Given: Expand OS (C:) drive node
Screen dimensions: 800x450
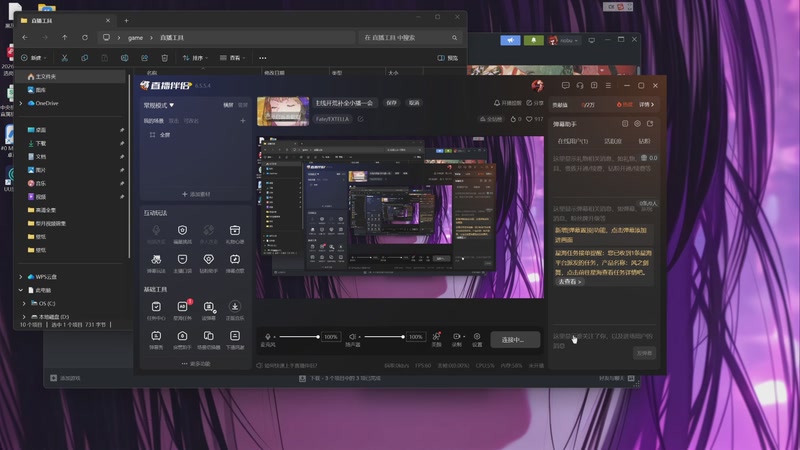Looking at the screenshot, I should 24,303.
